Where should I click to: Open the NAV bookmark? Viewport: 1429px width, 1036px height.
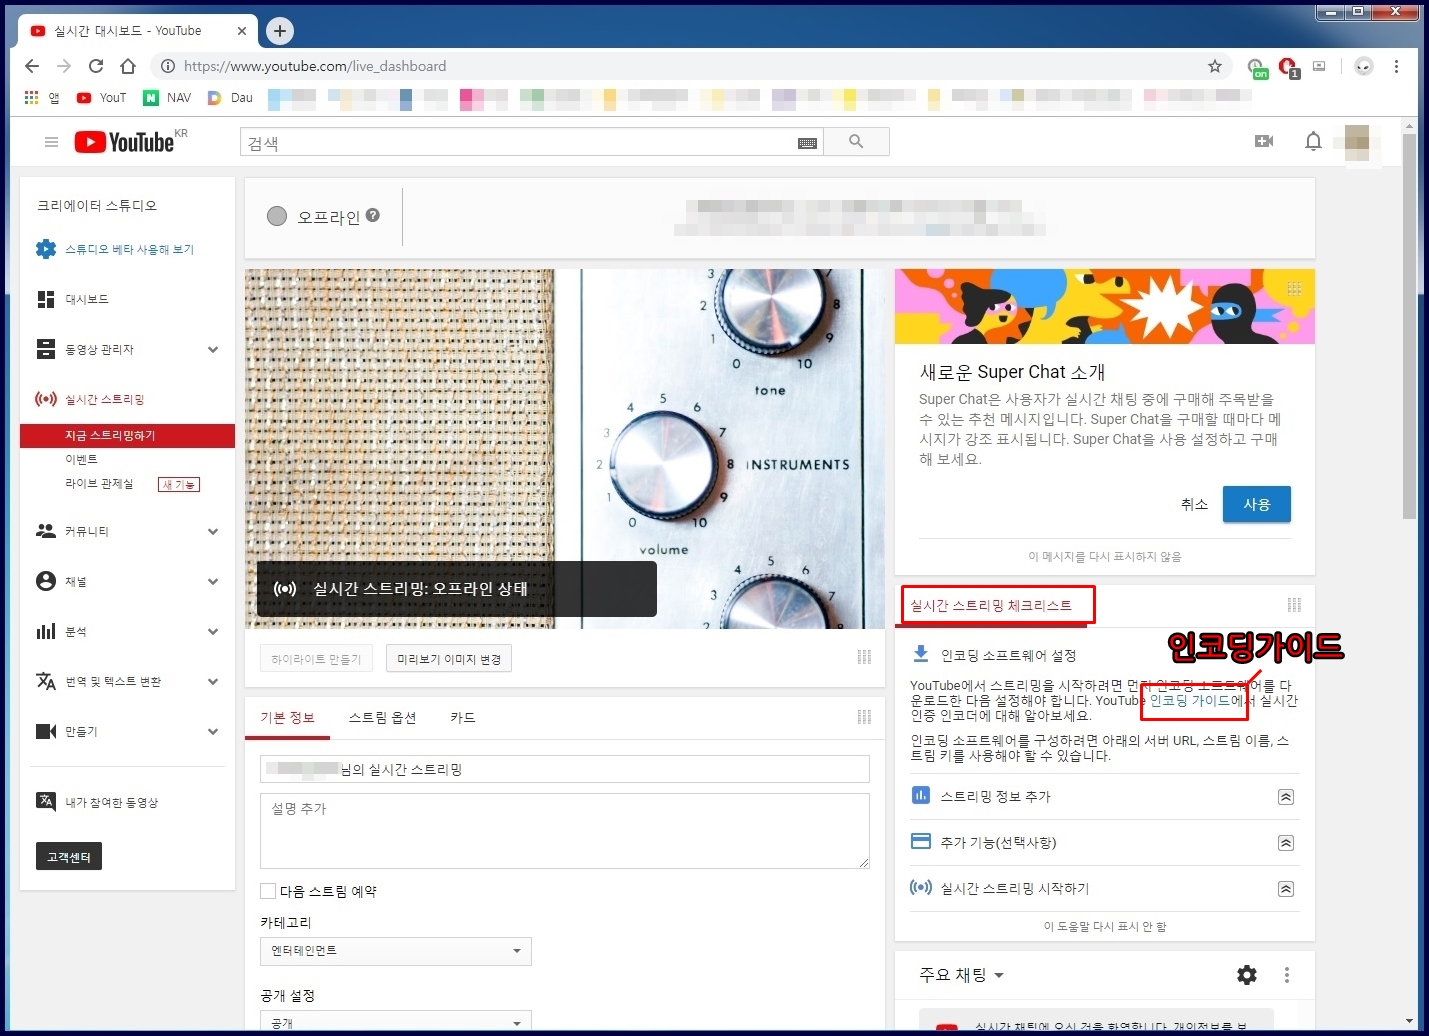[x=167, y=98]
